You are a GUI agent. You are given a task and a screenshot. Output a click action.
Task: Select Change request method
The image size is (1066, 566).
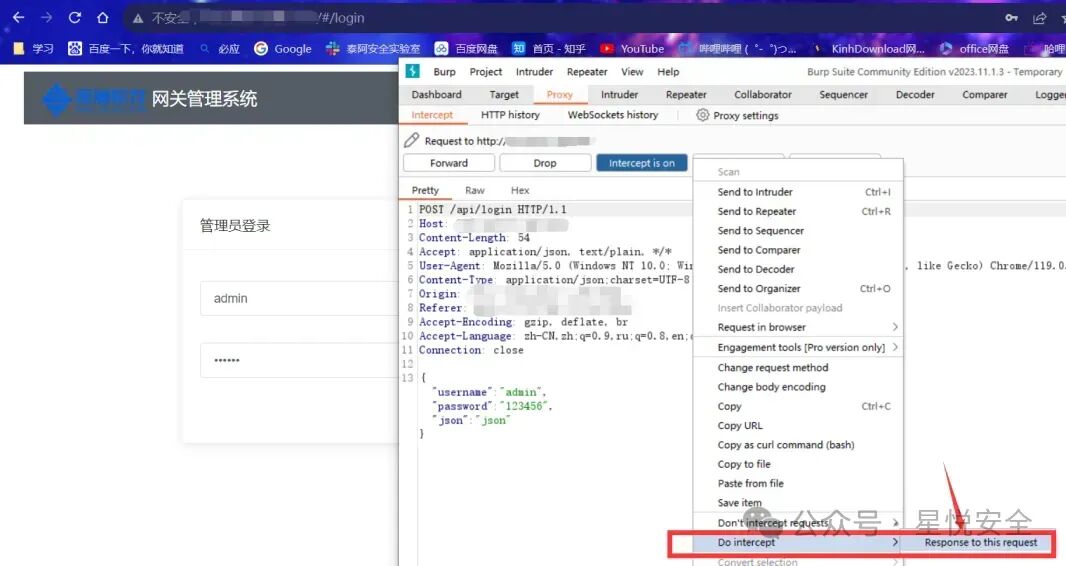click(x=798, y=368)
